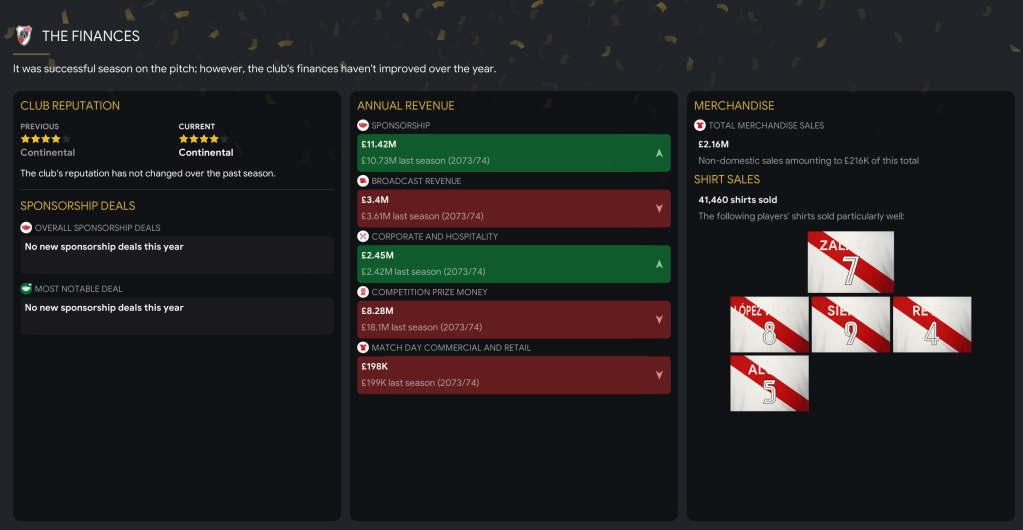Screen dimensions: 1023x530
Task: Click the down arrow on the £8.28M prize money row
Action: (x=659, y=320)
